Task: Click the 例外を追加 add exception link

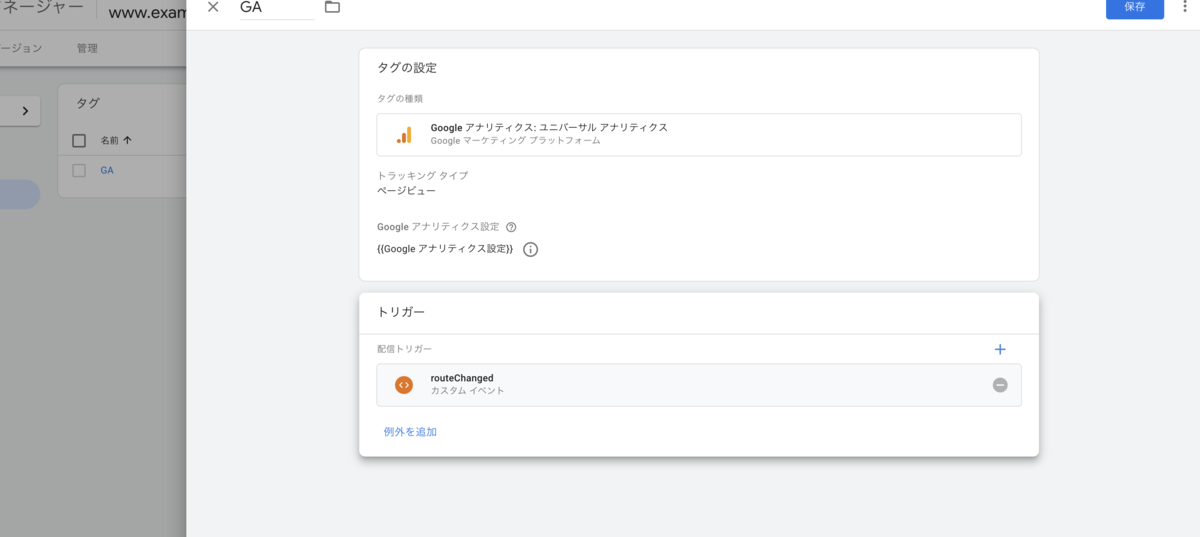Action: coord(410,432)
